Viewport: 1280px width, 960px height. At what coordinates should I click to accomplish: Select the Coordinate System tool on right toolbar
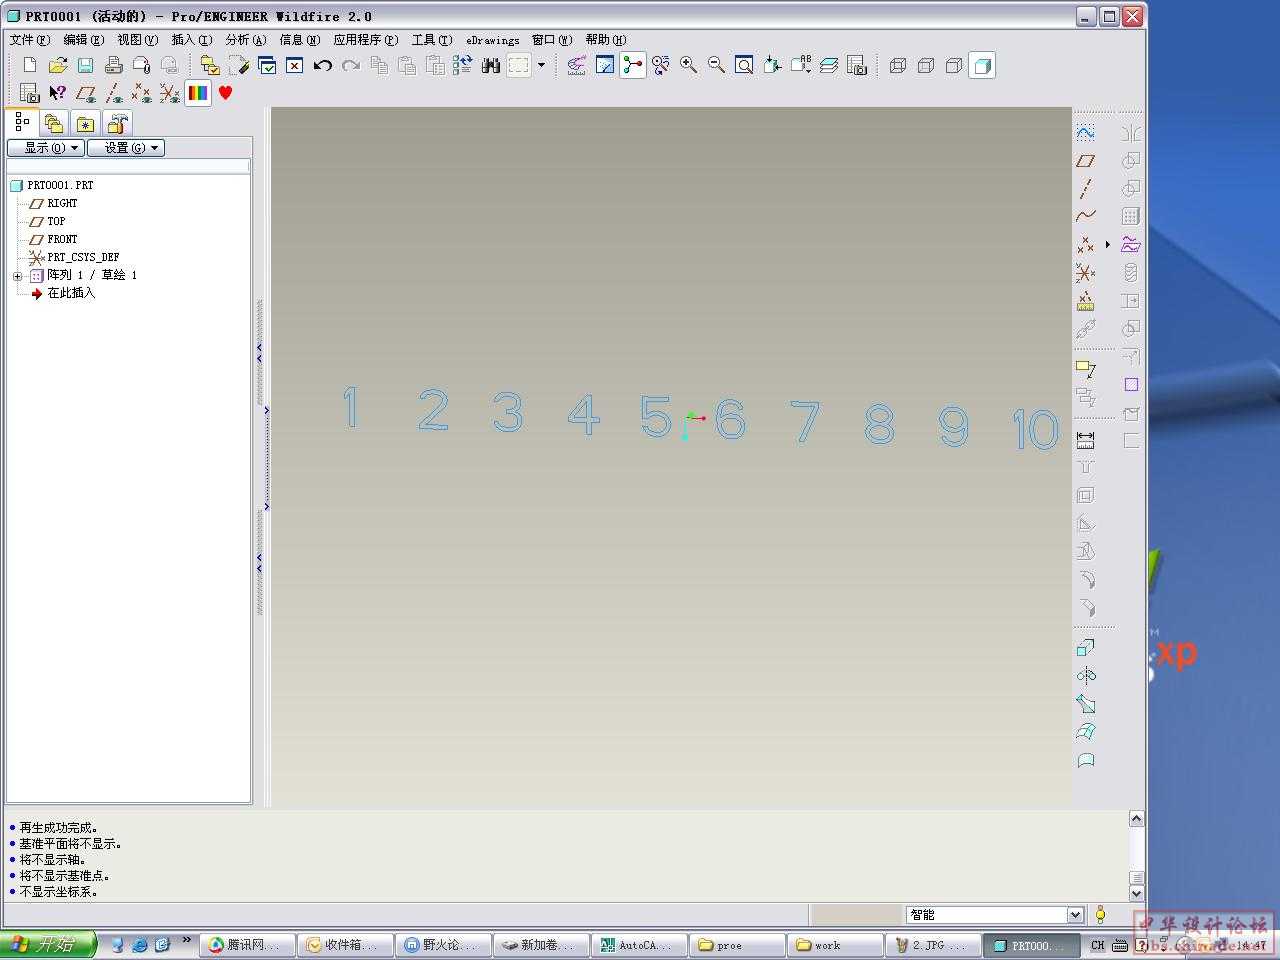[1085, 273]
